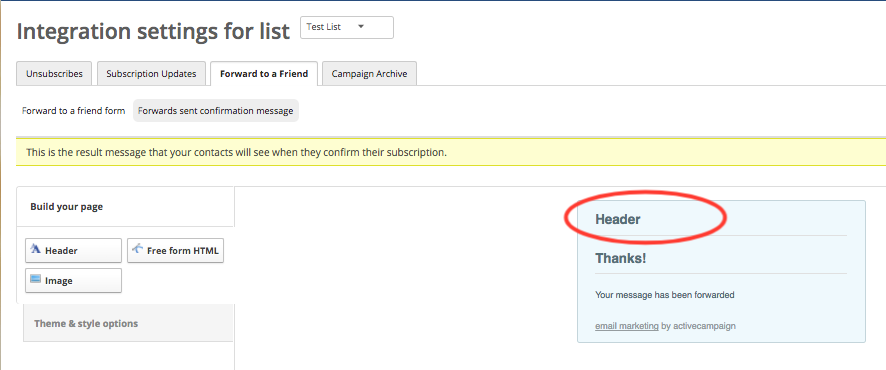Open Forward to a friend form subtab
Screen dimensions: 886x370
pos(73,111)
